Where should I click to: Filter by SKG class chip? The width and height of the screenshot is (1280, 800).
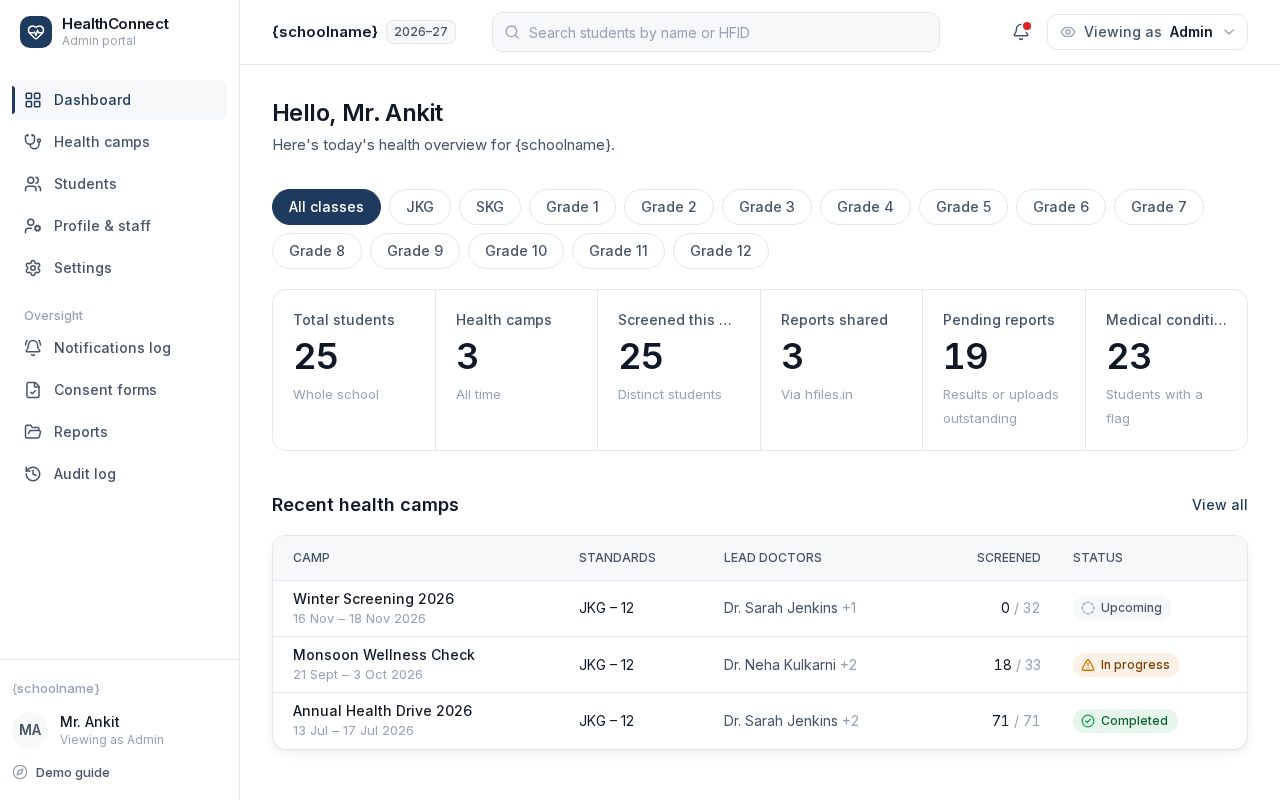[x=490, y=207]
